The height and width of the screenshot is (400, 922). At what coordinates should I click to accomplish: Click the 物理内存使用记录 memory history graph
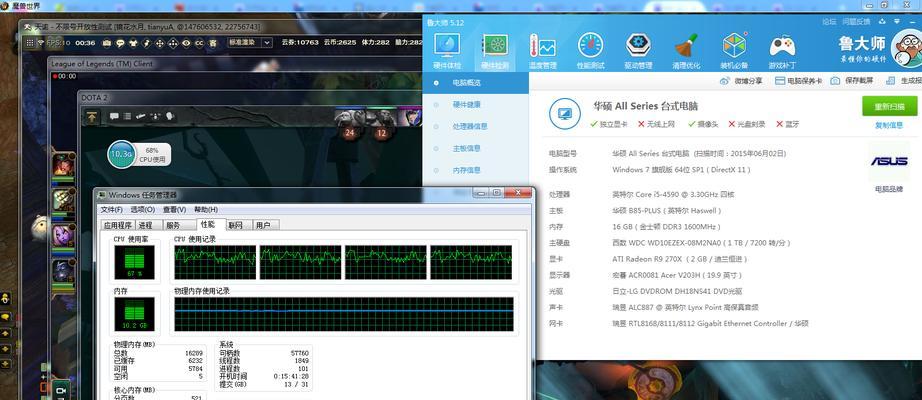point(344,314)
